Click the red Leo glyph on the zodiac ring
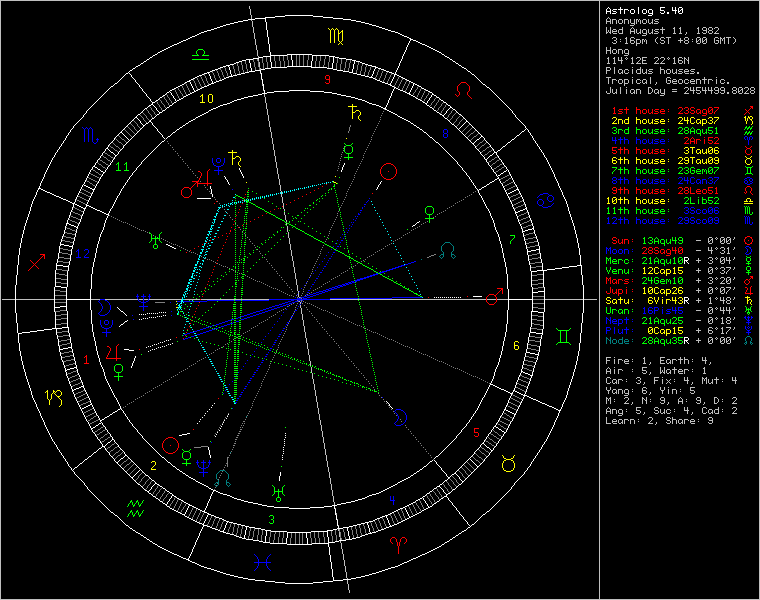 (463, 91)
